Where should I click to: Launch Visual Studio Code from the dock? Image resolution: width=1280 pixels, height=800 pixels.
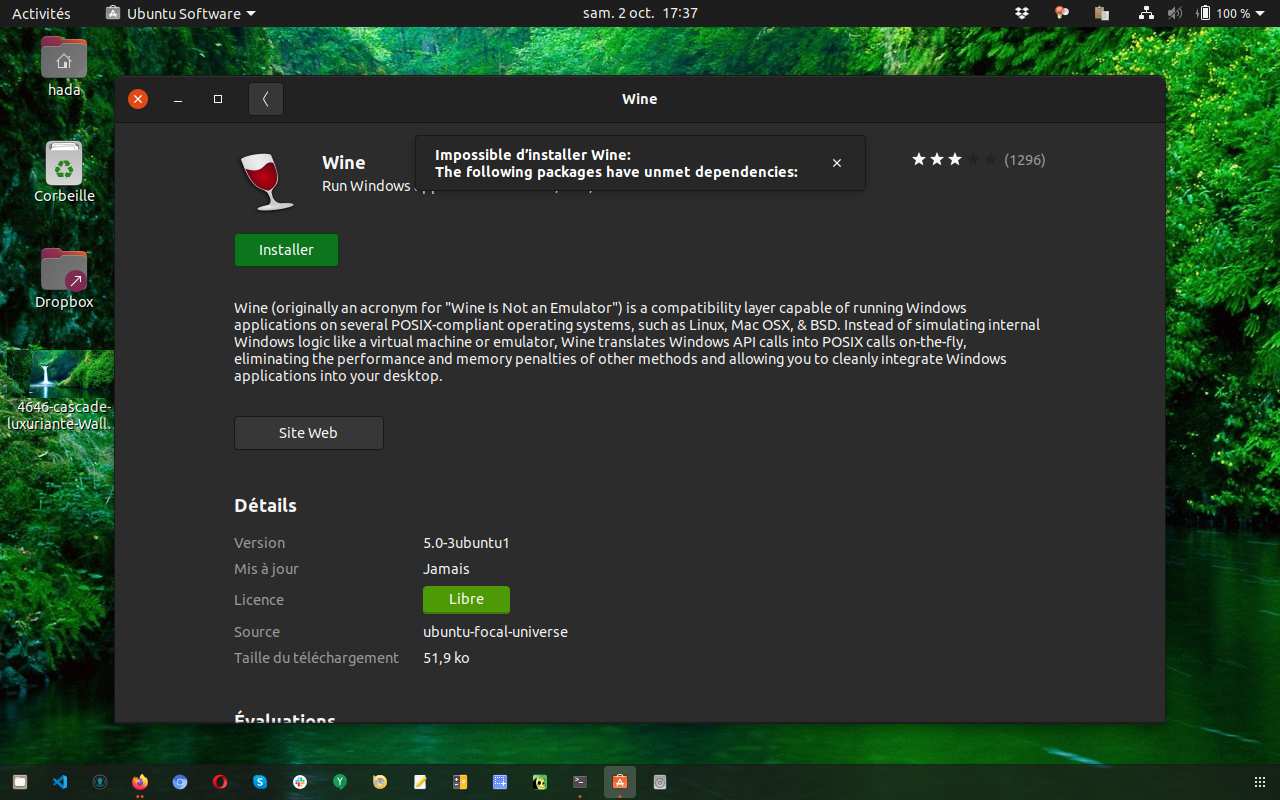tap(60, 782)
